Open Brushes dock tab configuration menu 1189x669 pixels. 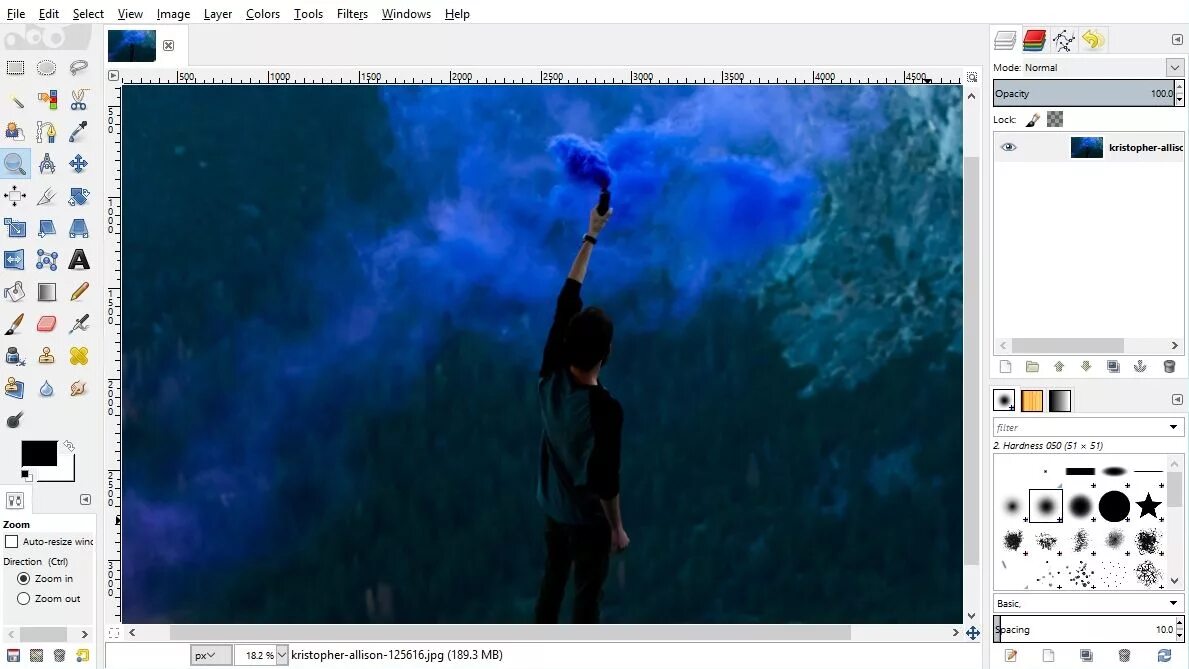1177,400
